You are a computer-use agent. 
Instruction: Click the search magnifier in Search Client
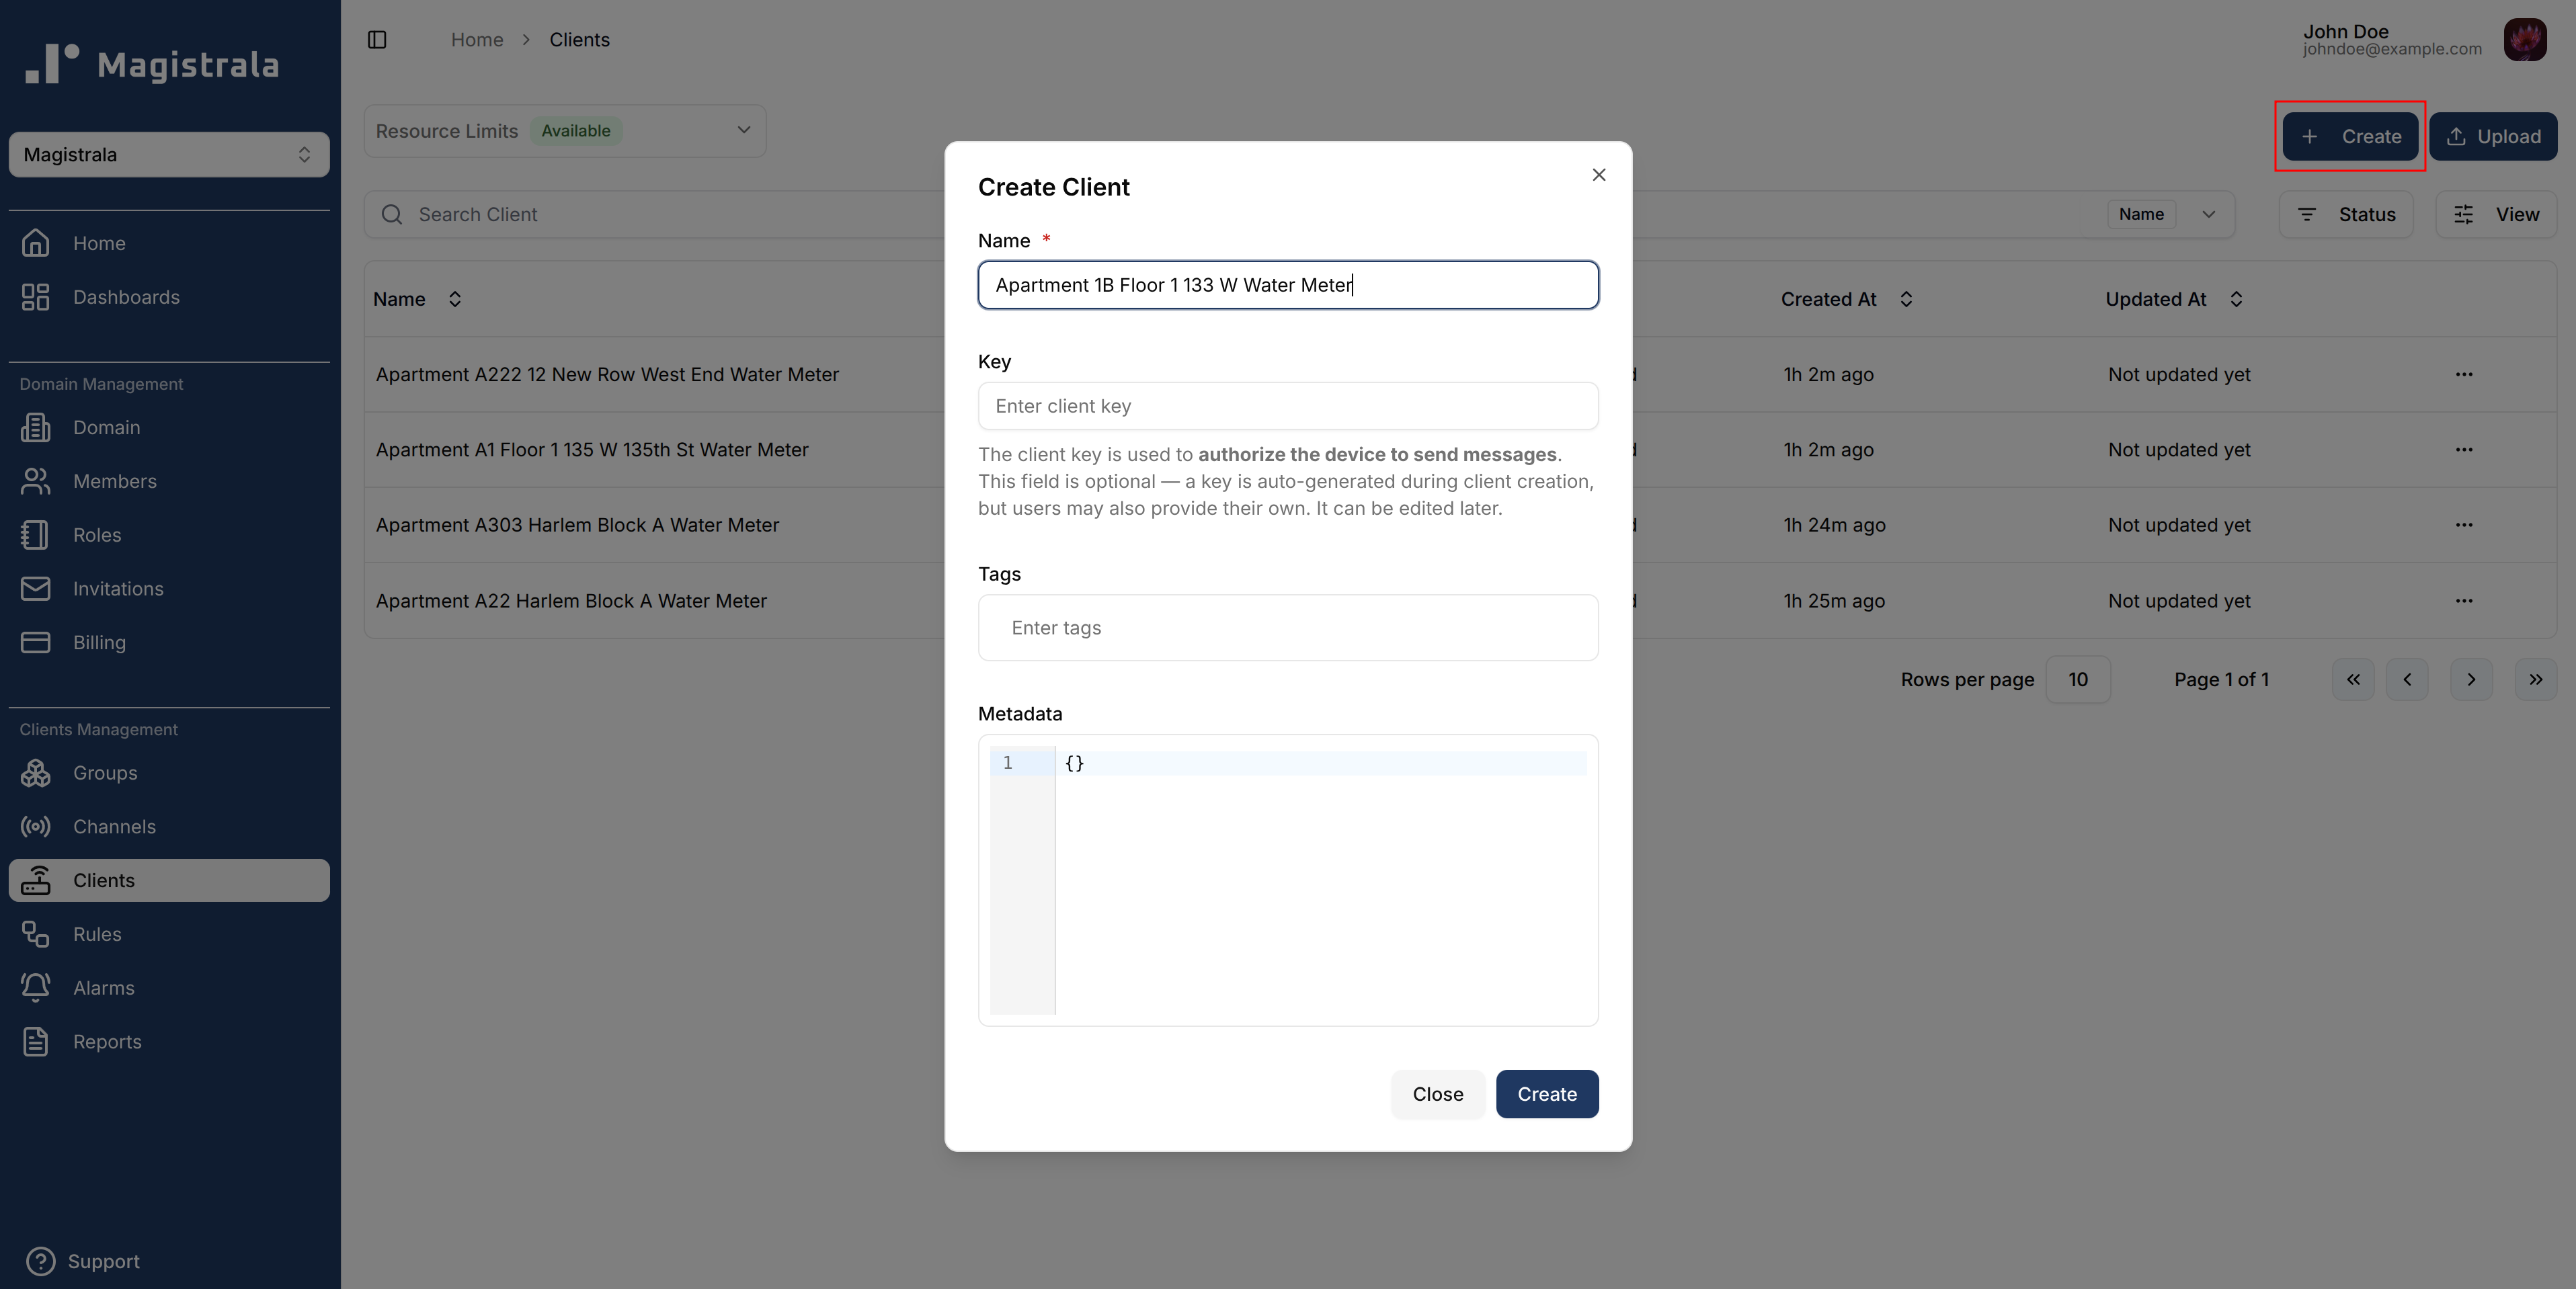[x=392, y=214]
